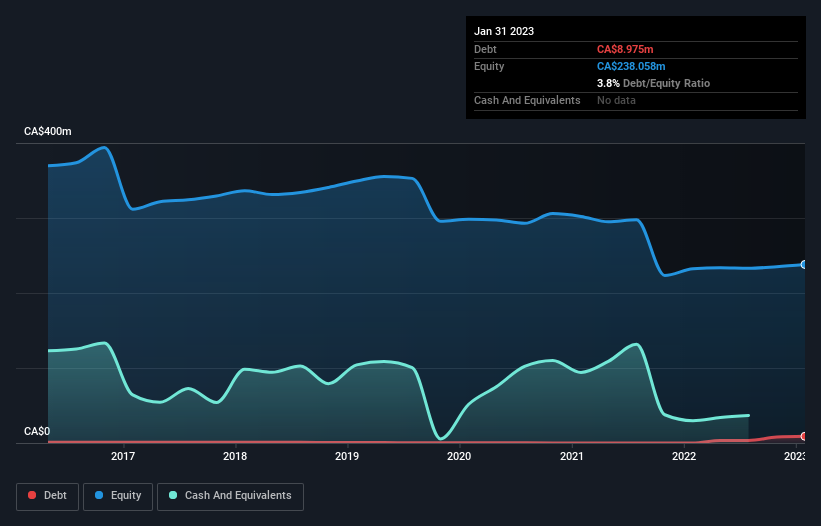This screenshot has width=821, height=526.
Task: Click the 2022 x-axis label
Action: [x=684, y=456]
